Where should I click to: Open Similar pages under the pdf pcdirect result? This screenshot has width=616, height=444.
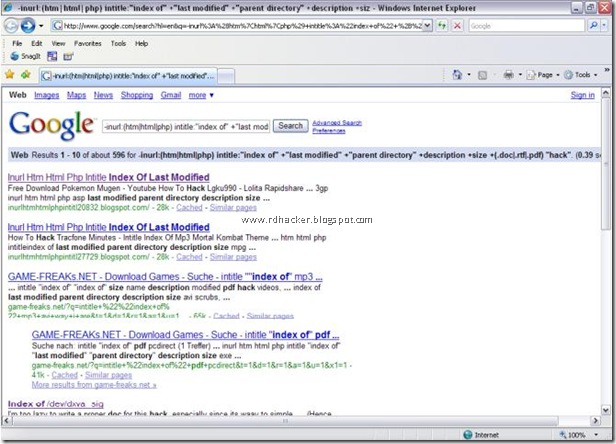point(108,375)
